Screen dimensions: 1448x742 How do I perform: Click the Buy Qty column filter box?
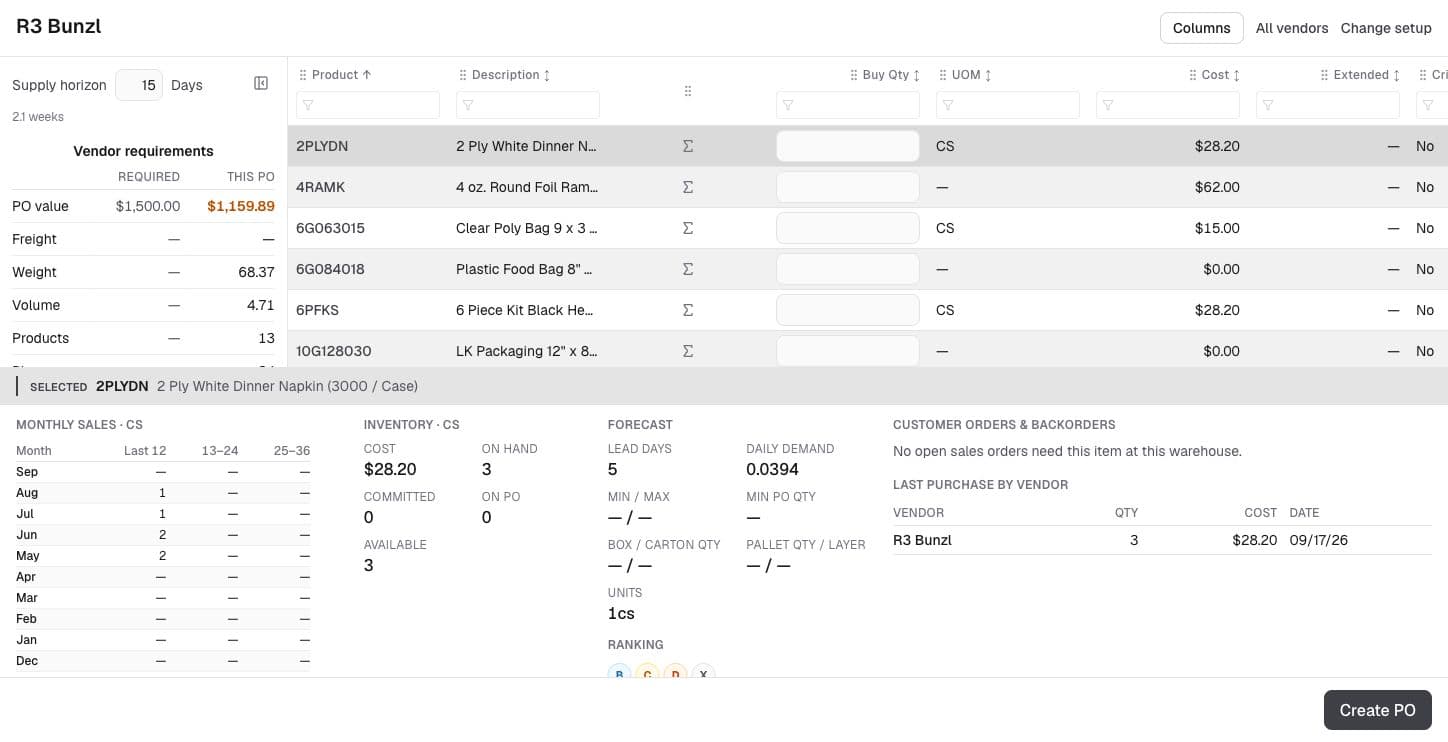pyautogui.click(x=848, y=105)
